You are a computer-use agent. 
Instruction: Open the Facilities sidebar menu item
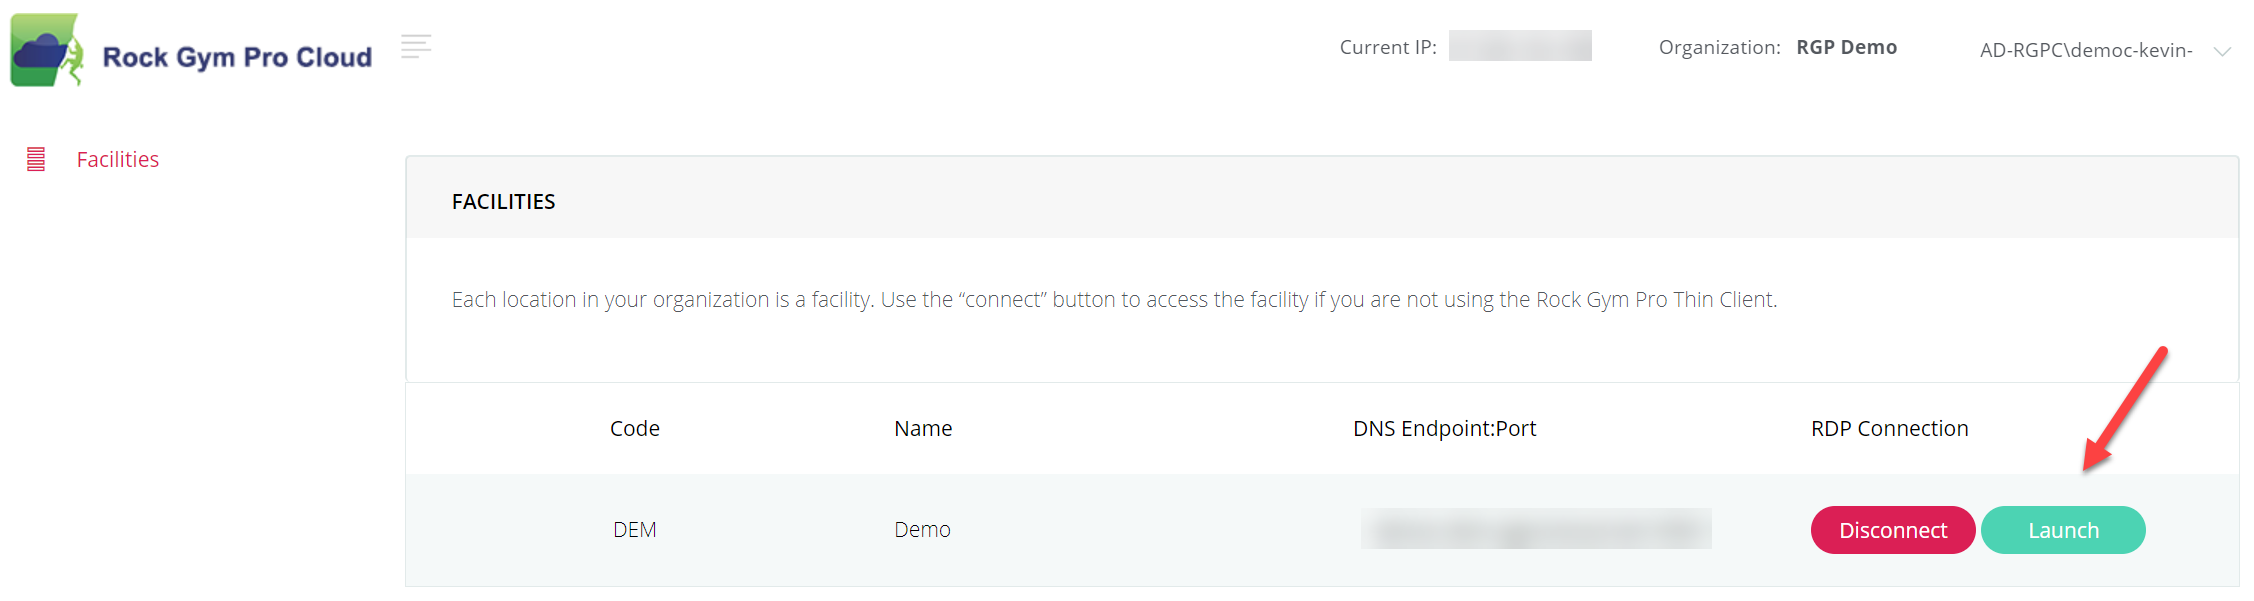click(118, 160)
